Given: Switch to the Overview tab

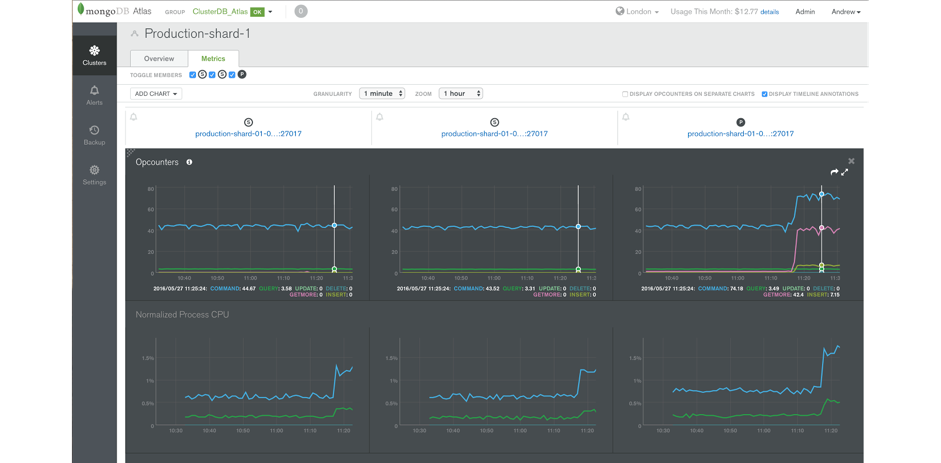Looking at the screenshot, I should [x=159, y=59].
